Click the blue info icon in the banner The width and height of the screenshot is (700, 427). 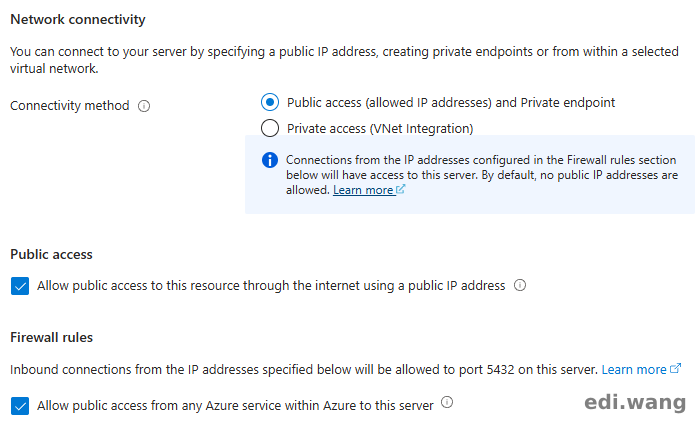(269, 160)
